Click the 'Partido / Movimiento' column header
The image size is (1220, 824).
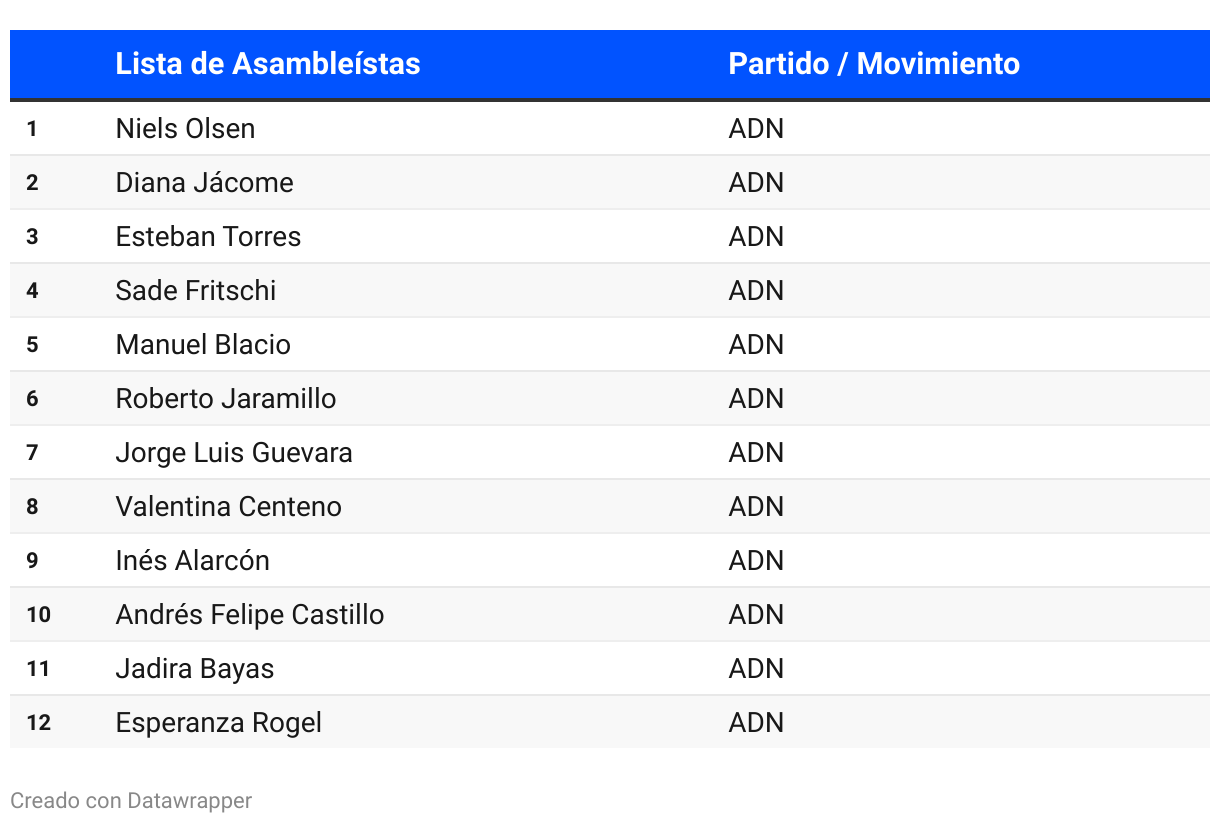pyautogui.click(x=874, y=64)
